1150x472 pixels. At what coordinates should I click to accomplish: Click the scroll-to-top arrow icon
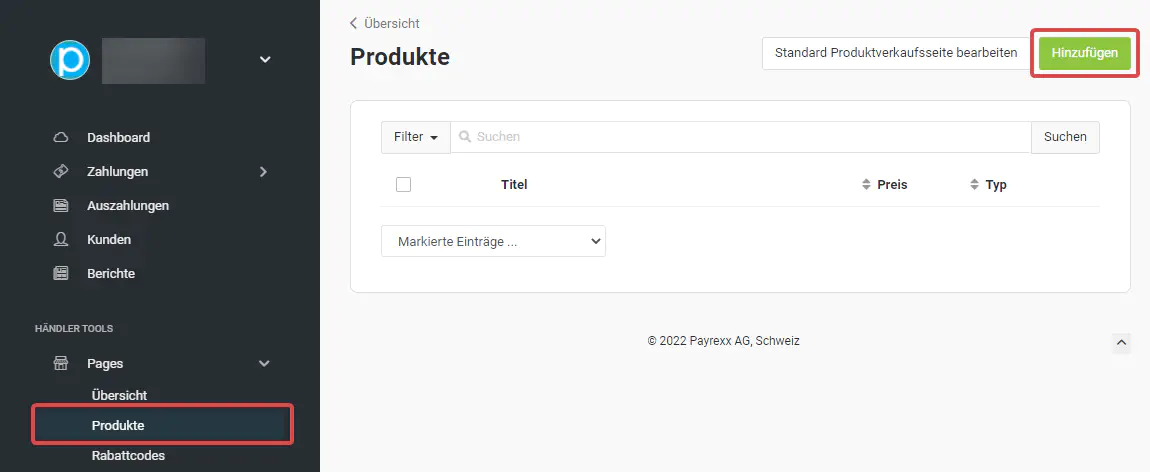coord(1121,343)
